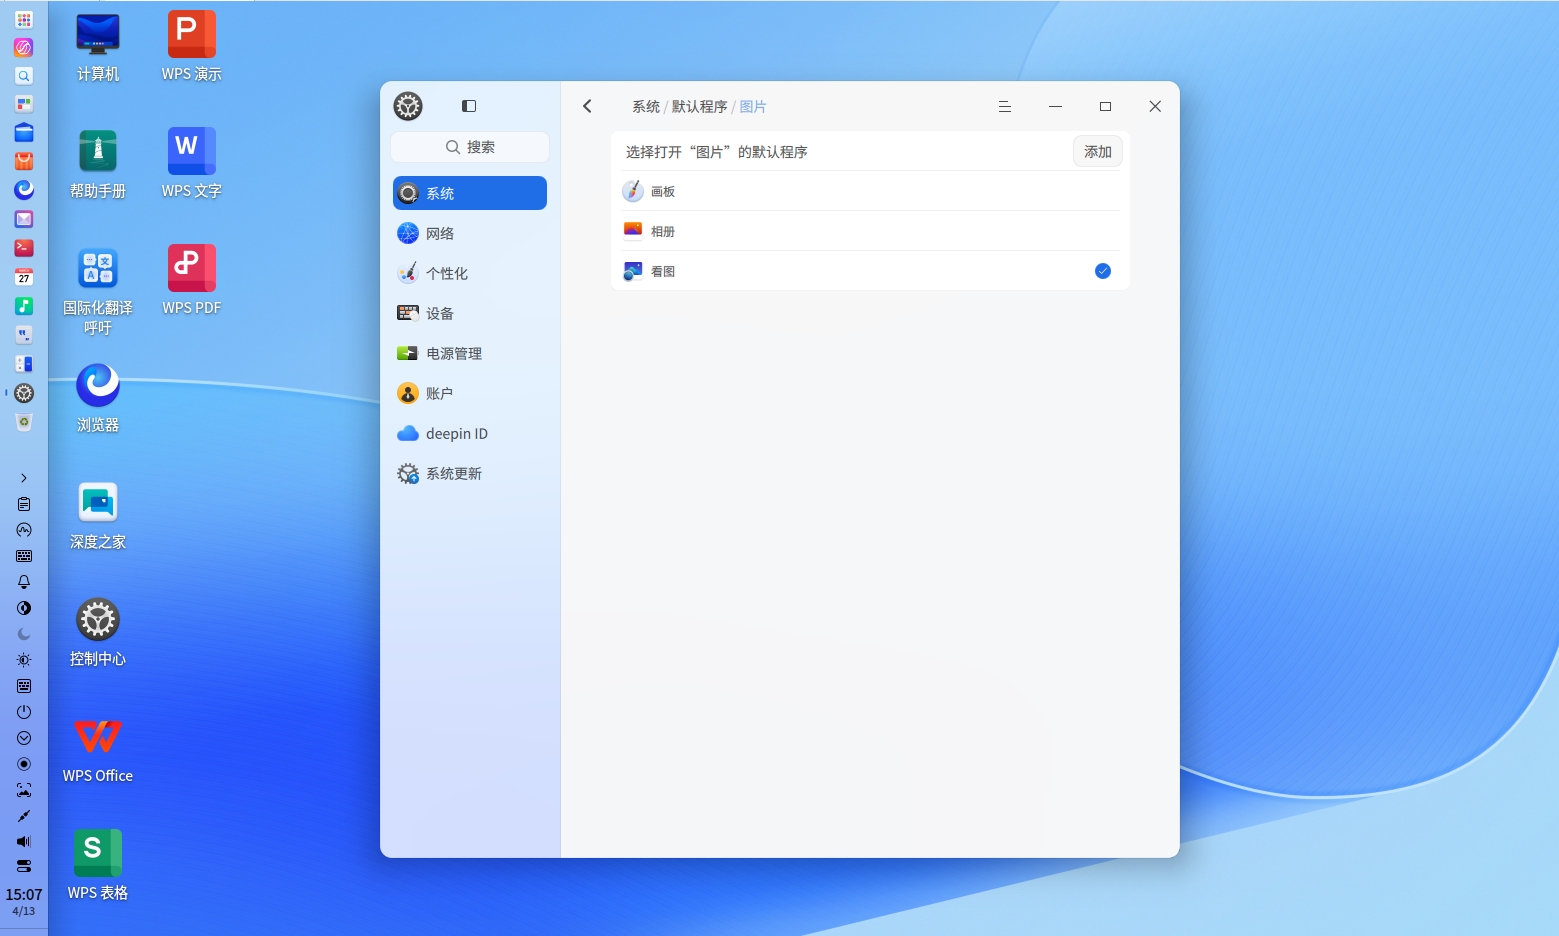Screen dimensions: 1559x936
Task: Open the volume speaker icon in the tray
Action: (24, 842)
